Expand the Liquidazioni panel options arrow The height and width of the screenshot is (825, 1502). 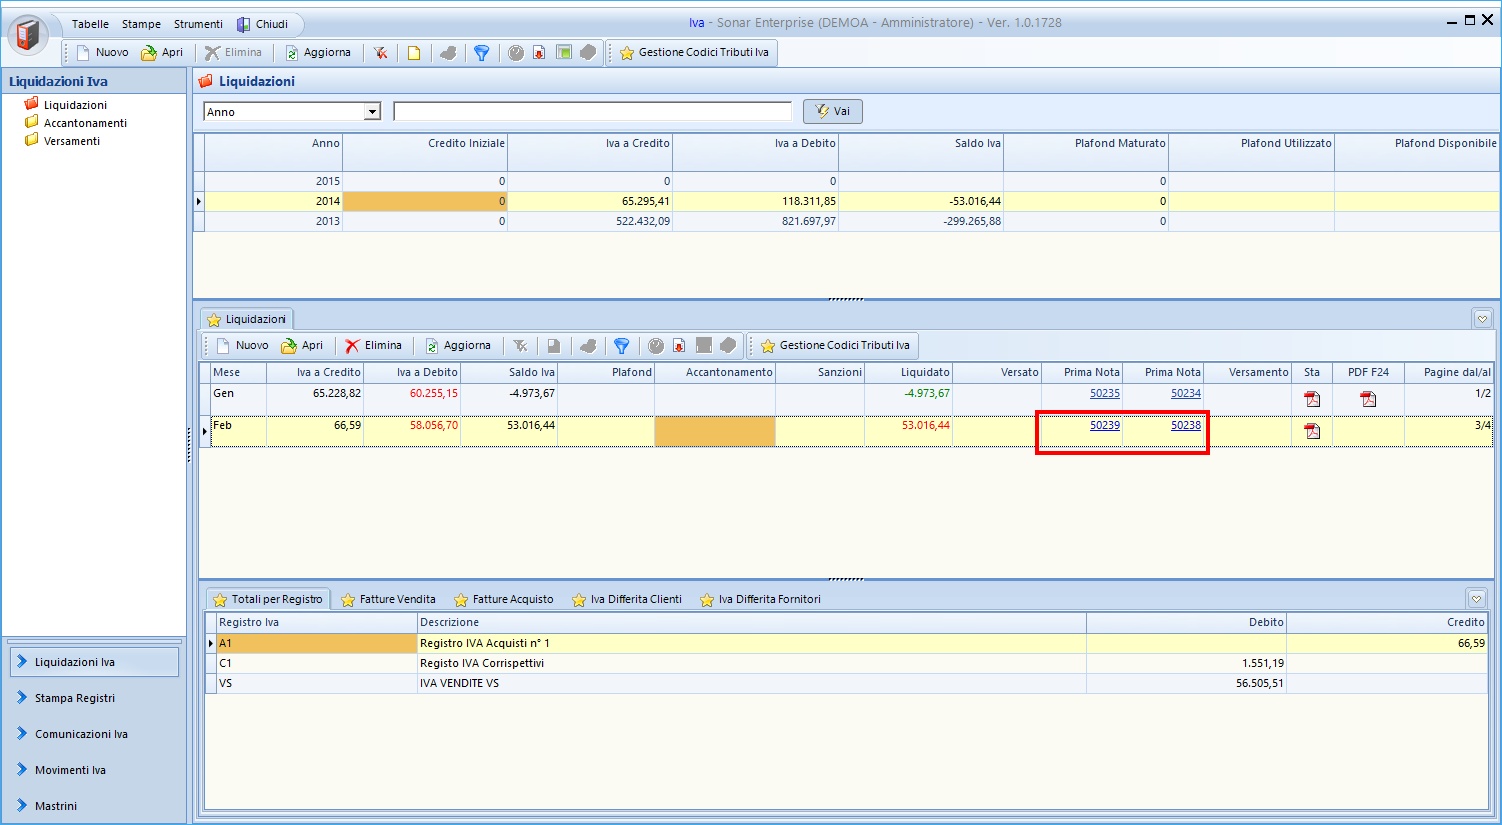click(x=1482, y=319)
